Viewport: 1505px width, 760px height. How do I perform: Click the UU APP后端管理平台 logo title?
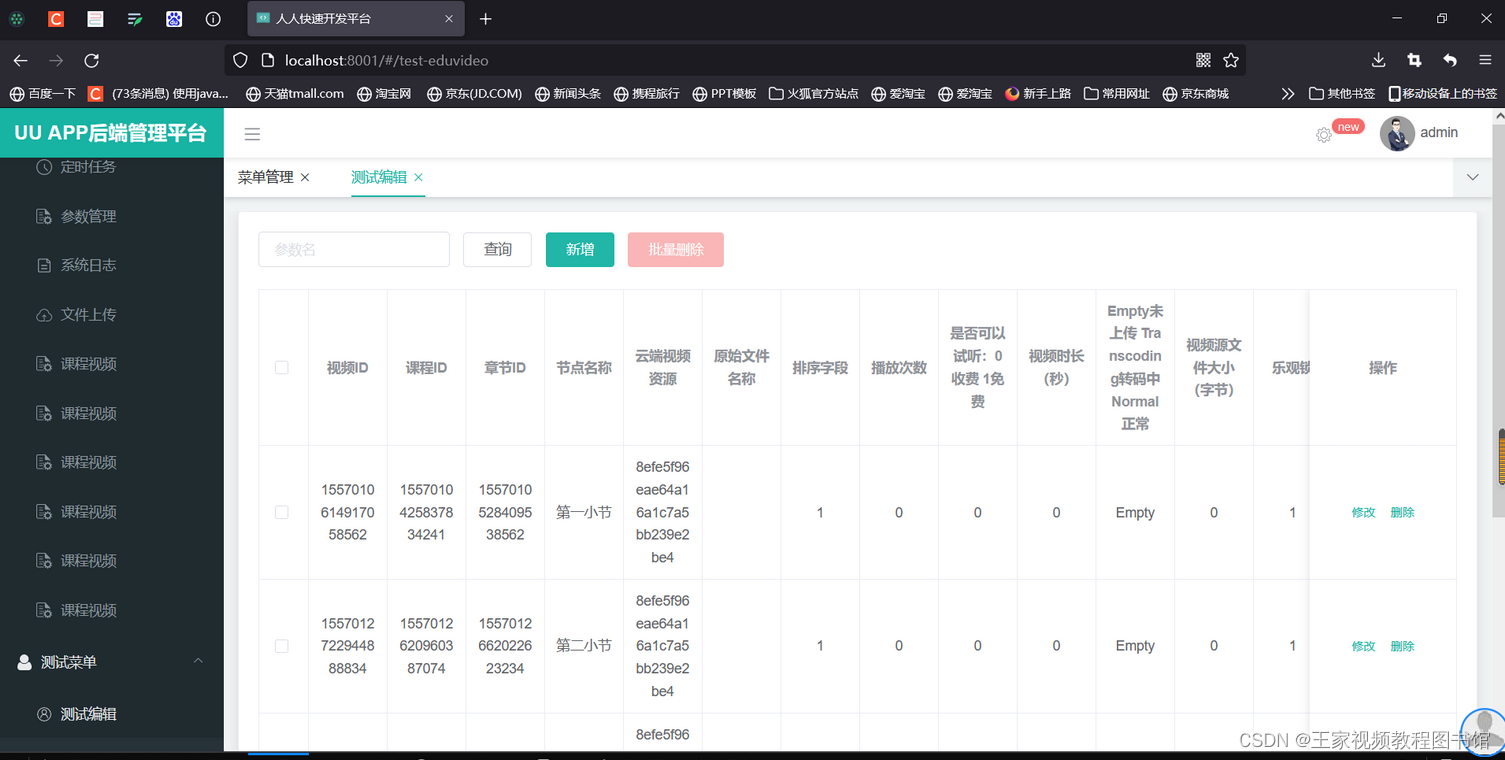click(x=111, y=133)
